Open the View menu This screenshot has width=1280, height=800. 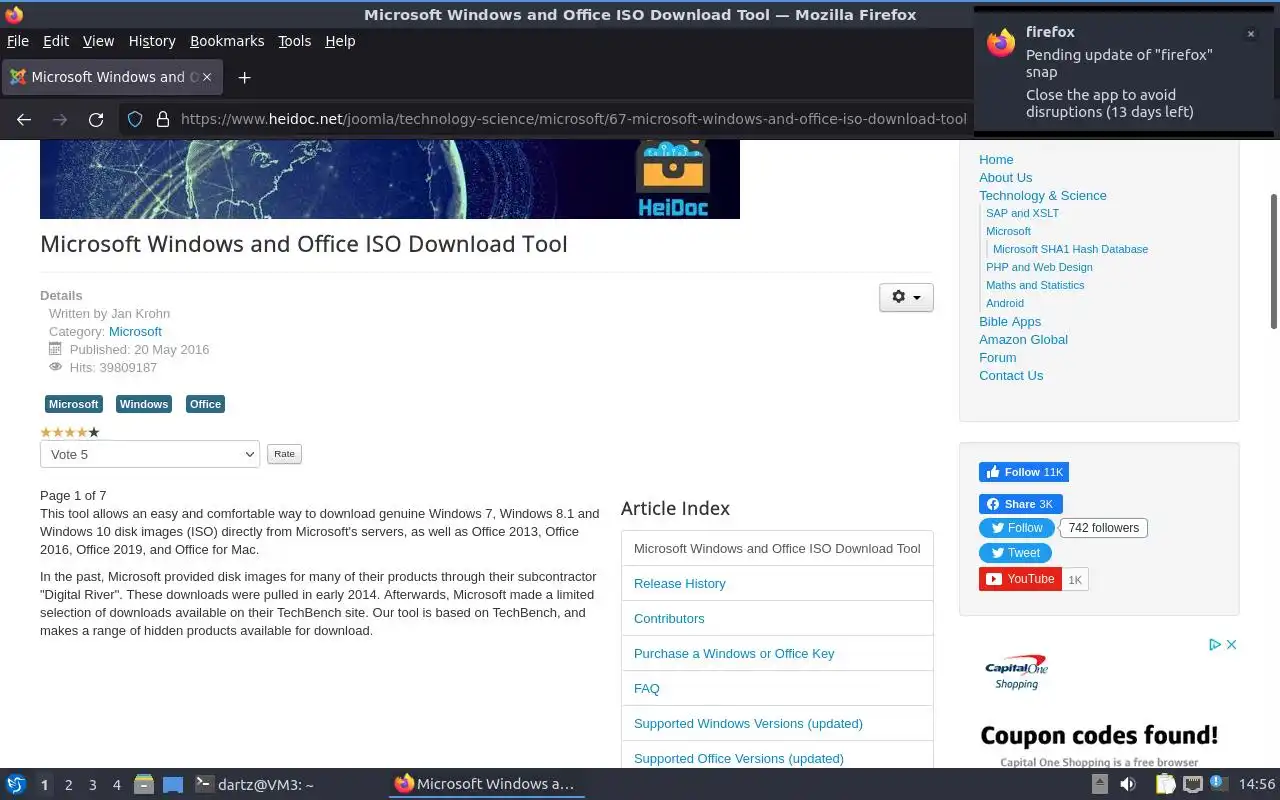coord(98,41)
